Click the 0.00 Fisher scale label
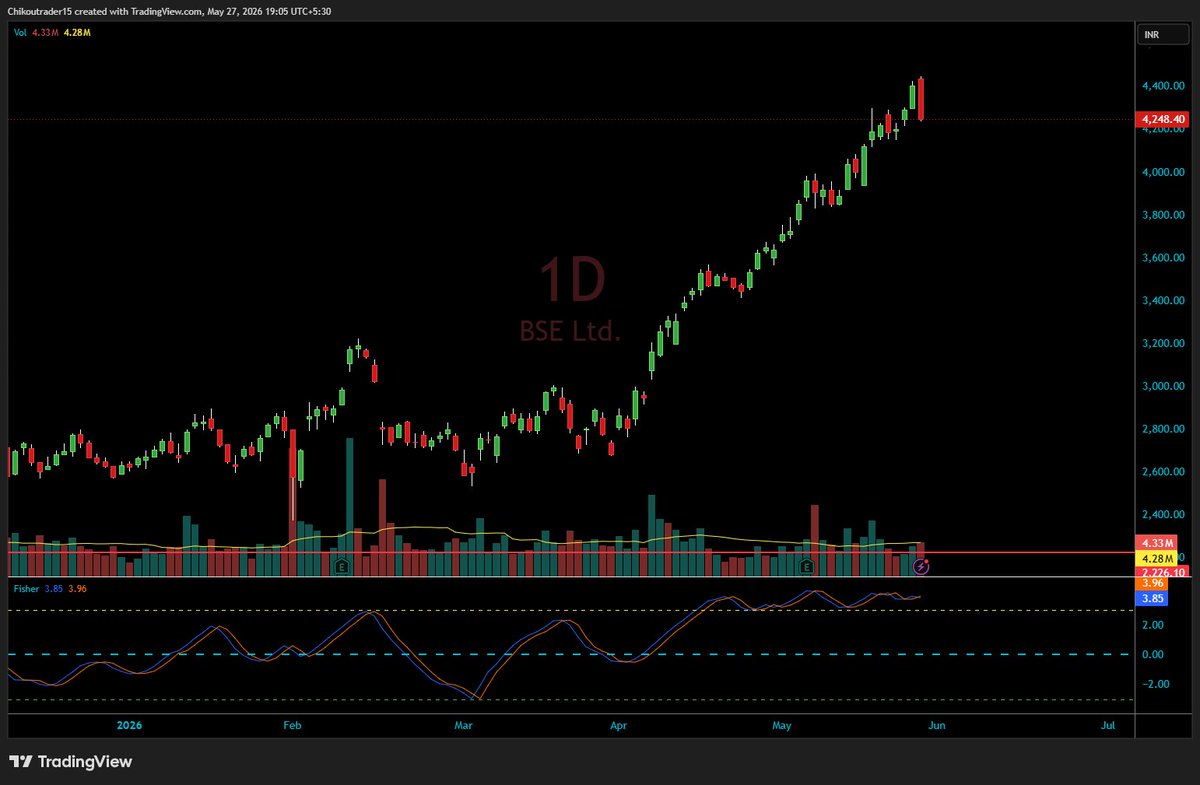Image resolution: width=1200 pixels, height=785 pixels. point(1153,654)
